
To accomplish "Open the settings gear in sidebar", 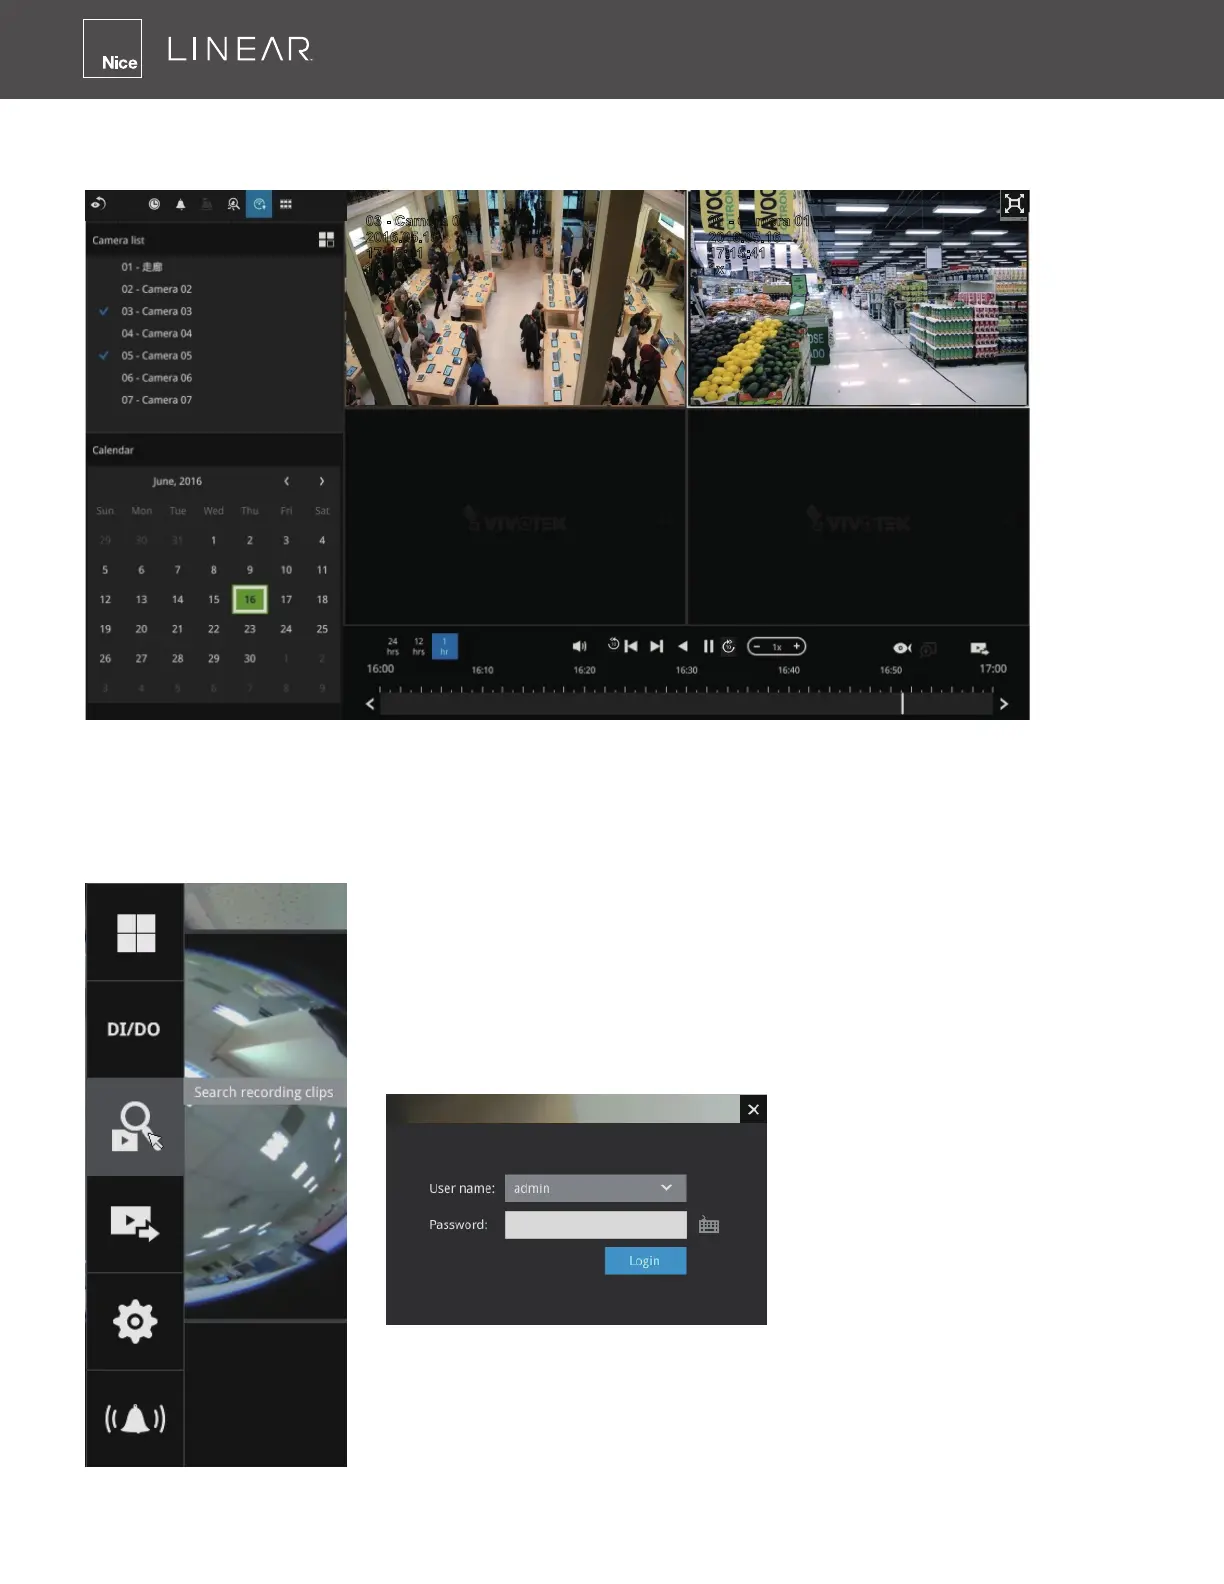I will tap(135, 1322).
